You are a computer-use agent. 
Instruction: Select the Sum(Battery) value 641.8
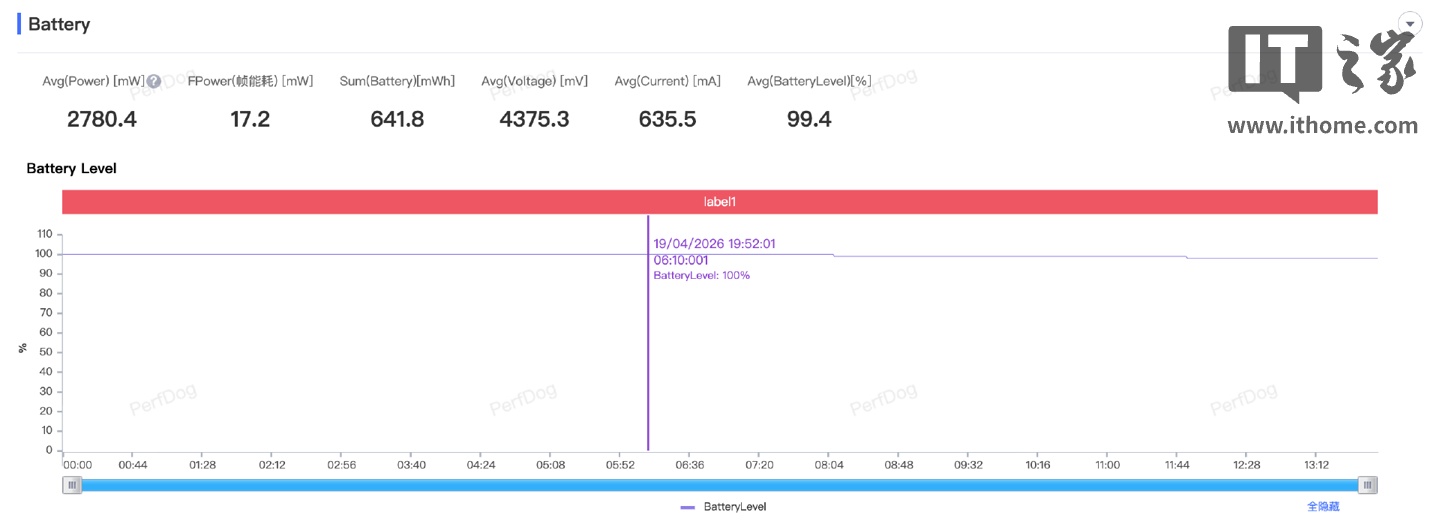pyautogui.click(x=397, y=120)
